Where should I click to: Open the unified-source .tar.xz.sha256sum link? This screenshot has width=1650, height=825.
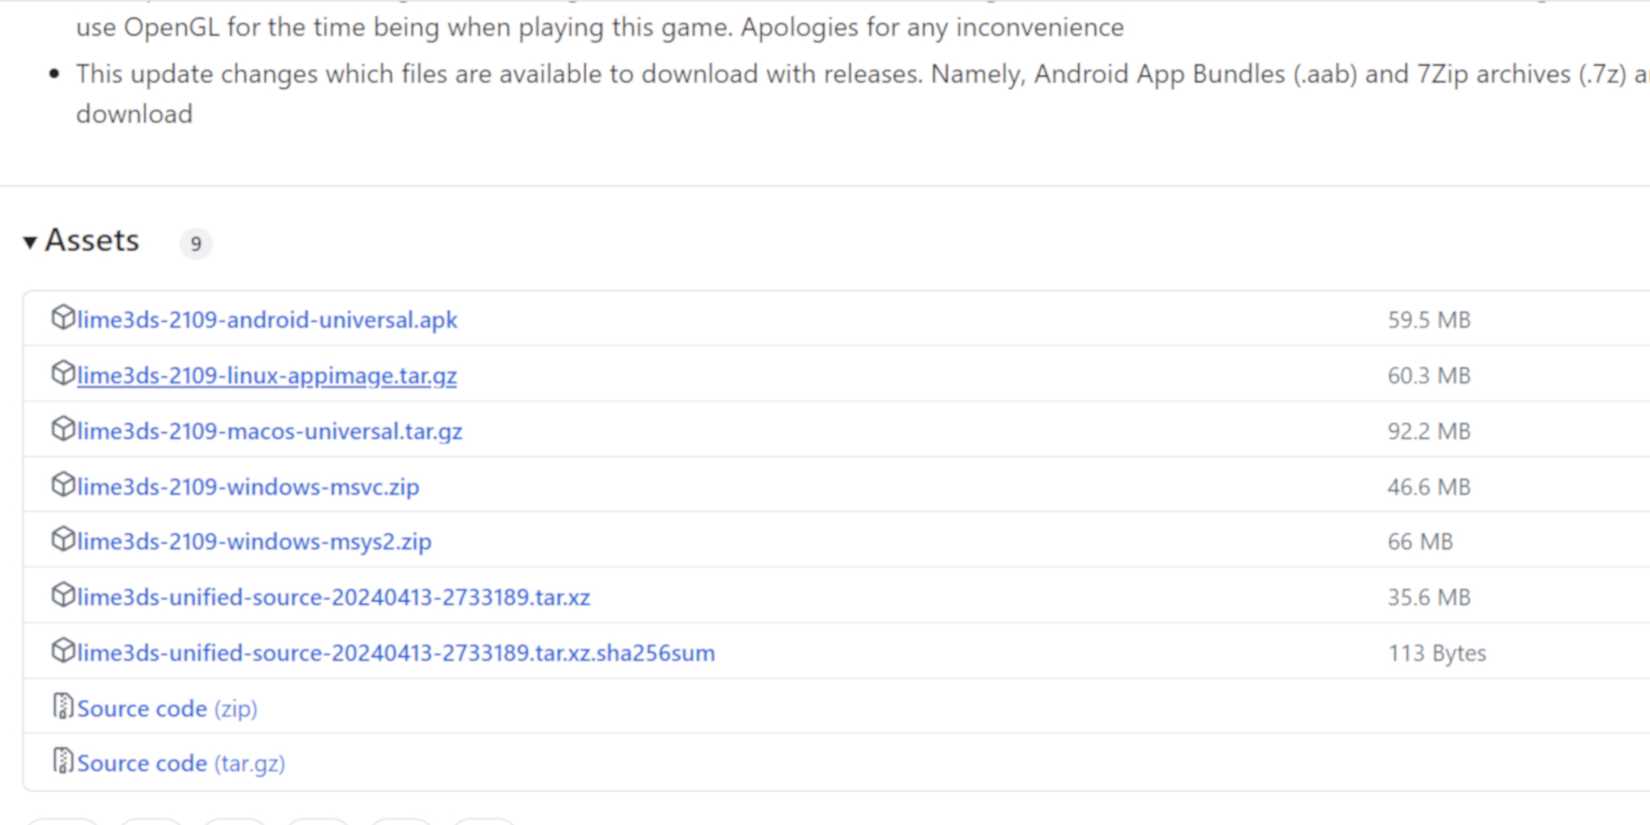point(396,653)
